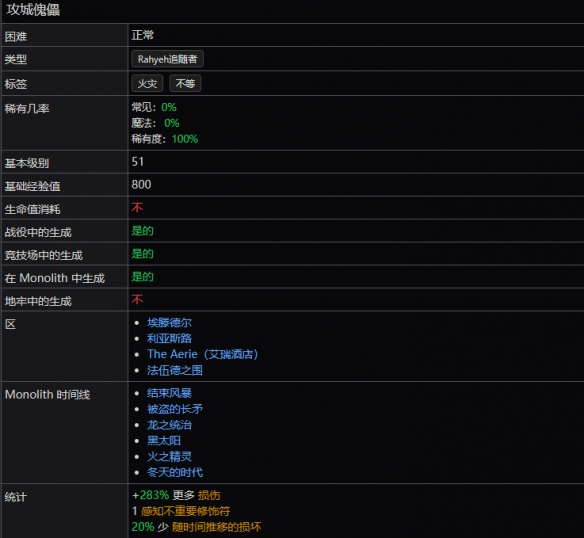Open the 龙之统治 timeline link
The width and height of the screenshot is (584, 538).
169,425
